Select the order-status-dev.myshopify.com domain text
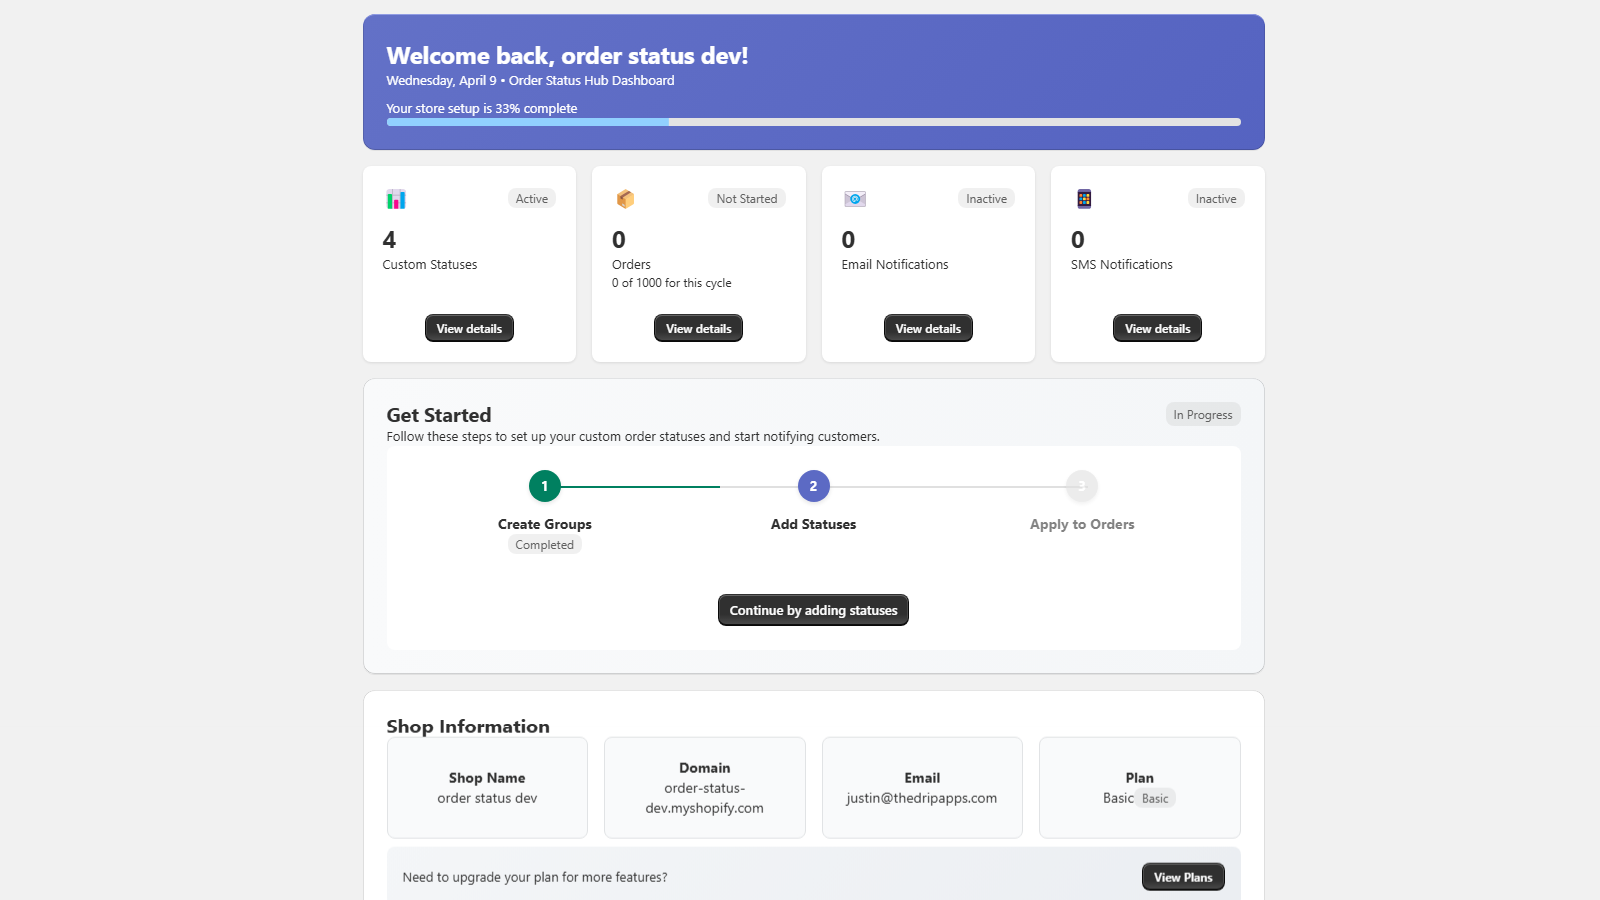Viewport: 1600px width, 900px height. 704,798
